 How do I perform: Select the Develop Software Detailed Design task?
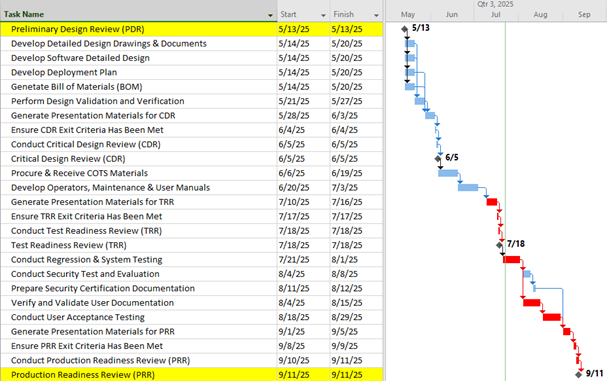(80, 58)
